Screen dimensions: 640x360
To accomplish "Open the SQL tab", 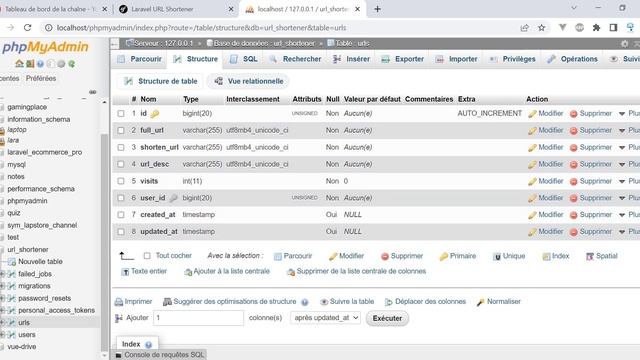I will [244, 59].
